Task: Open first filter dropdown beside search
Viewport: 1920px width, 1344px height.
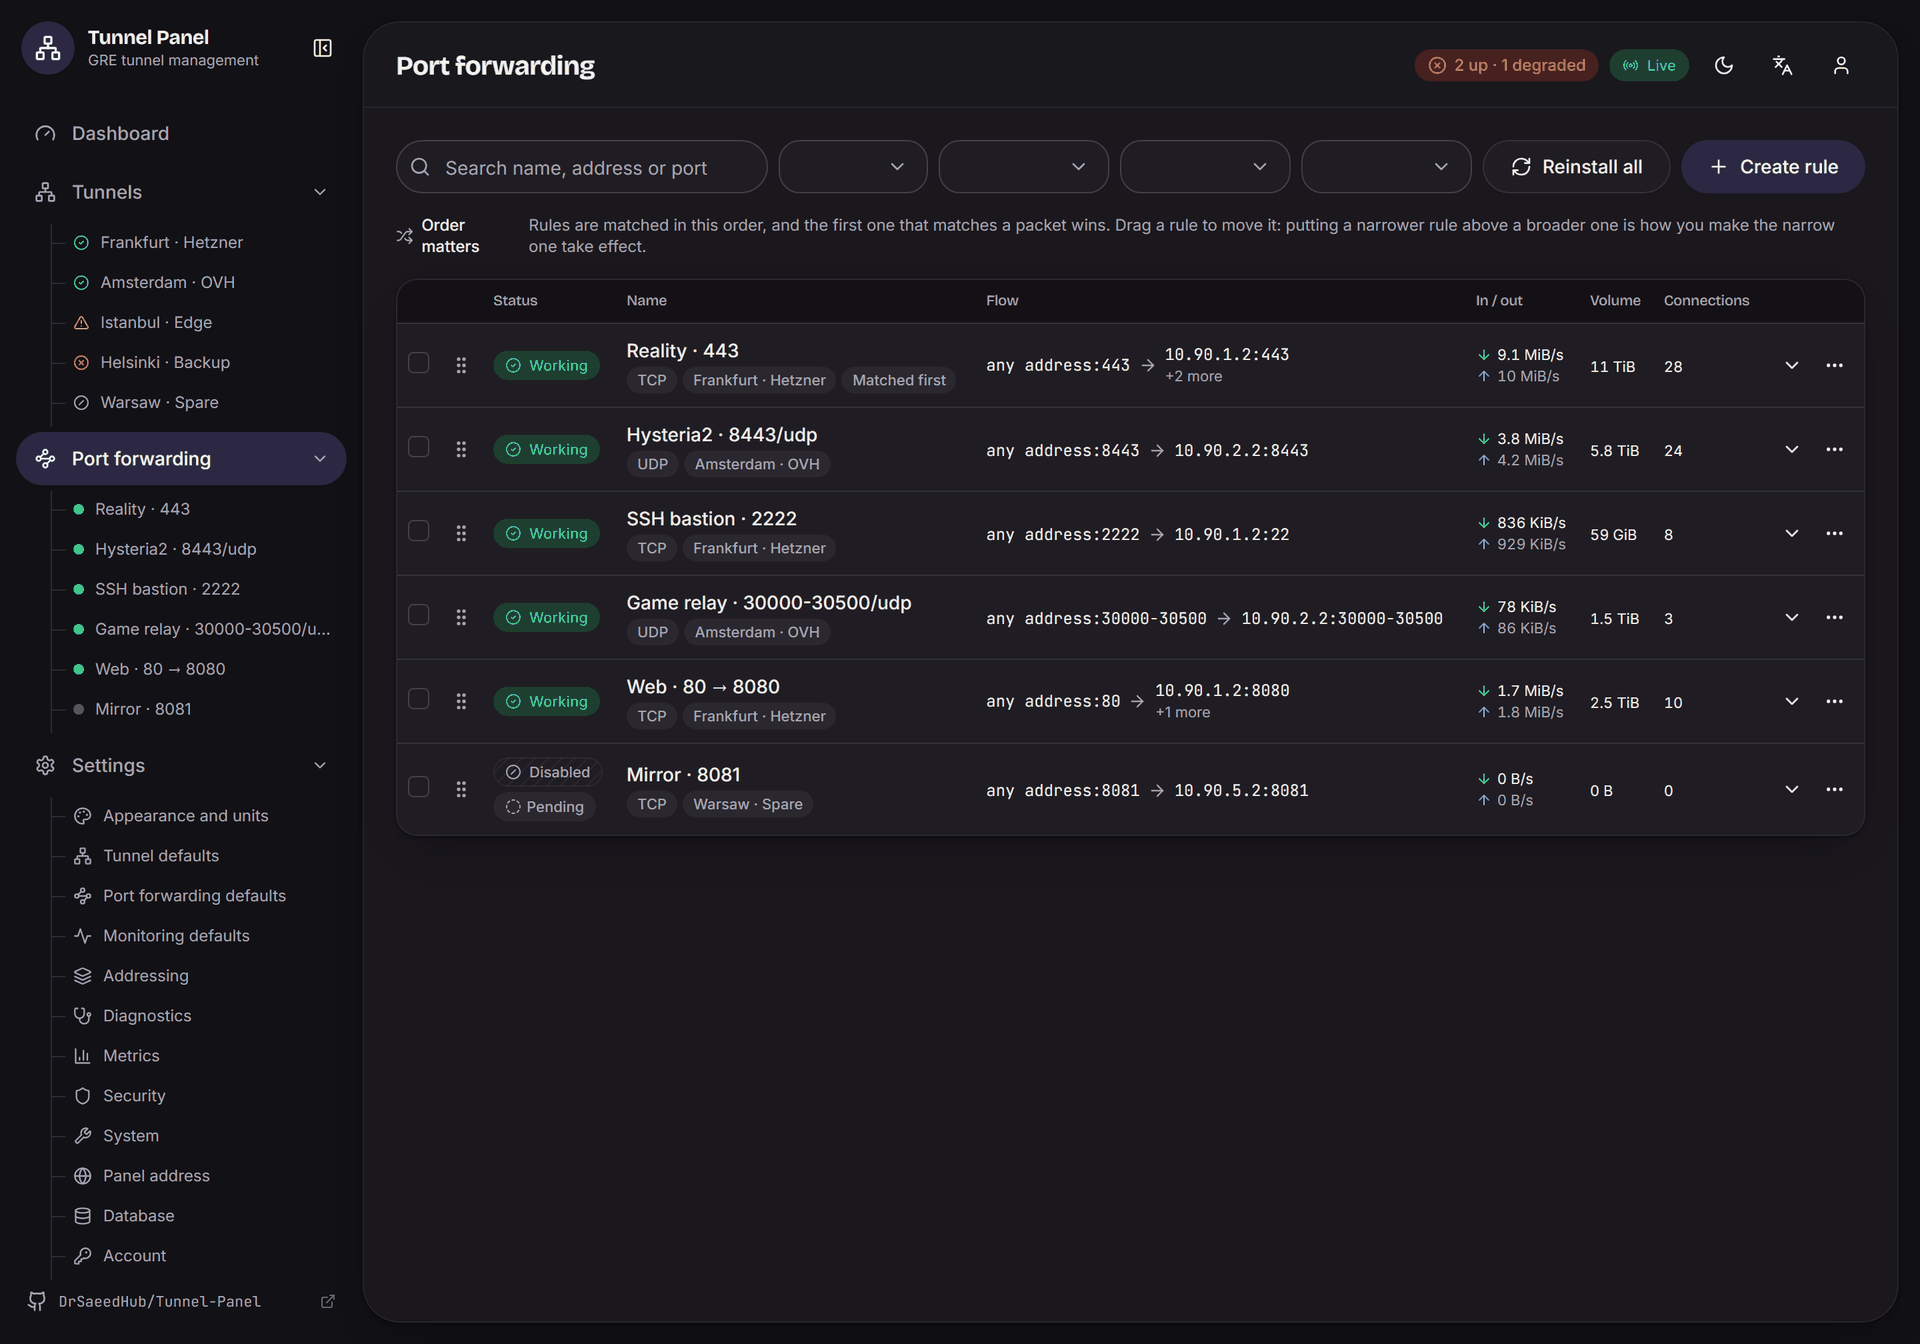Action: tap(853, 167)
